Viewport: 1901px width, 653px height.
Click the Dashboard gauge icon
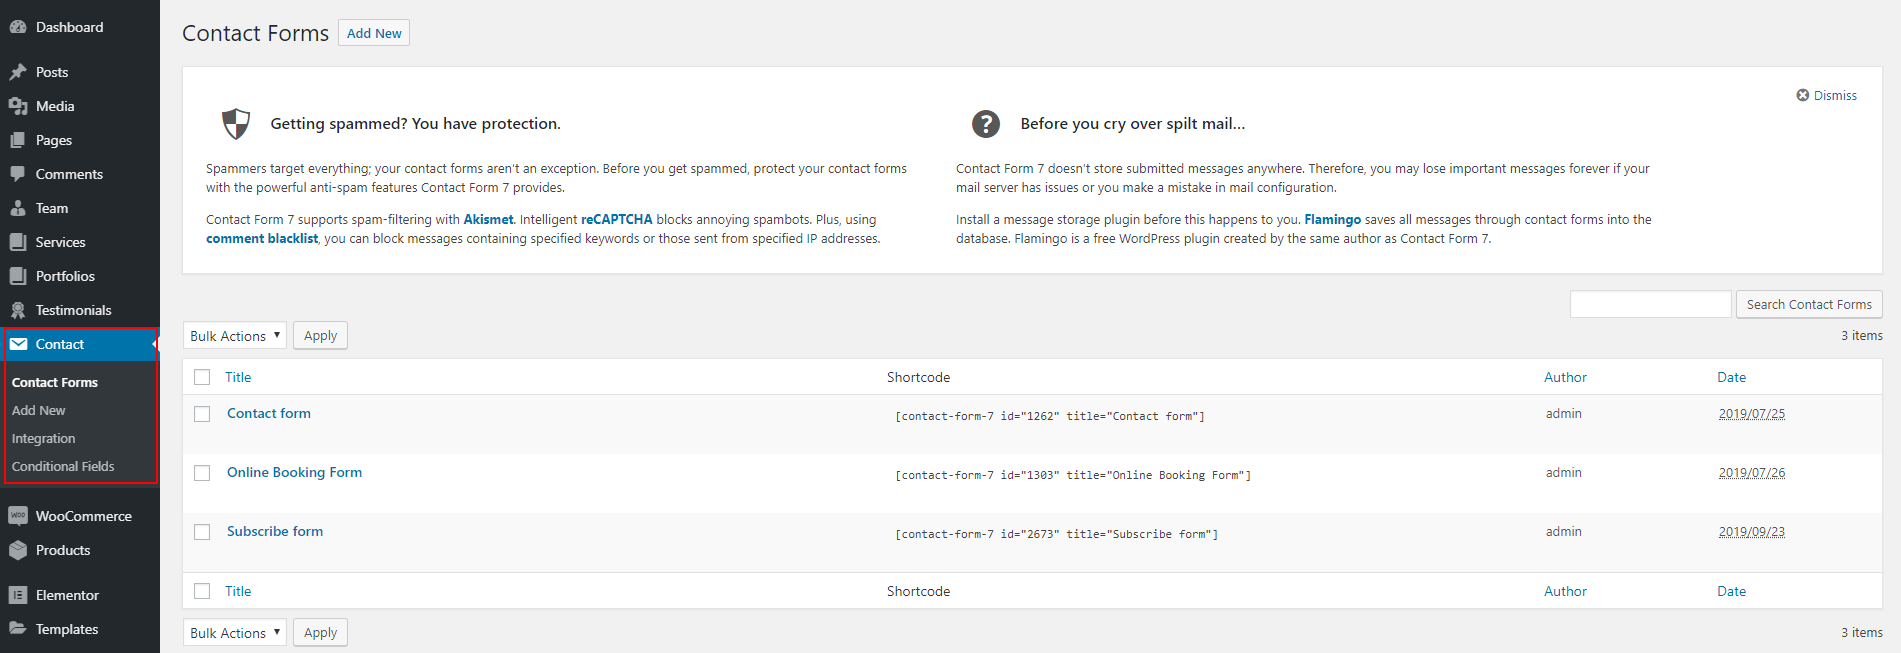click(x=18, y=27)
